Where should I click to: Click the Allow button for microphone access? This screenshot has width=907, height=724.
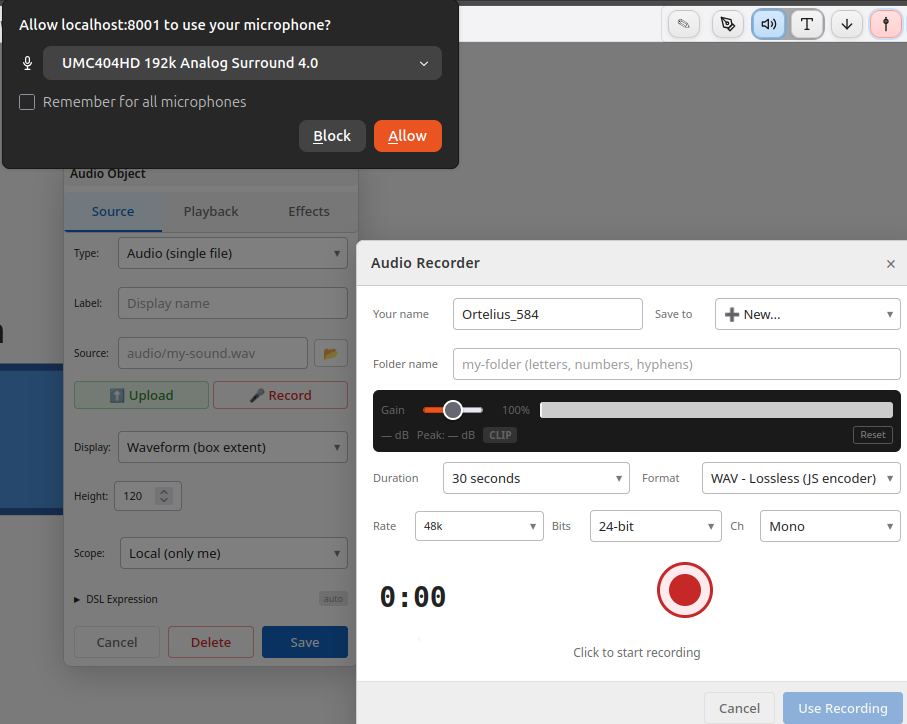coord(407,135)
